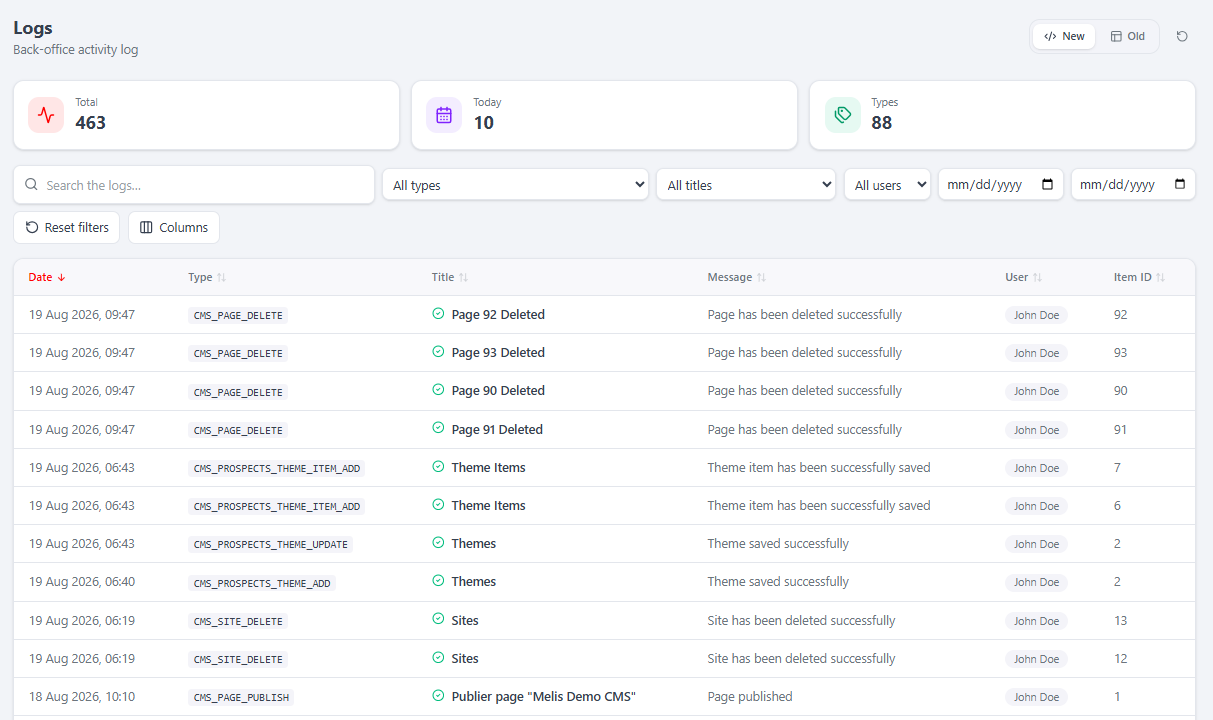Click the success check icon for Page 91 Deleted

pos(438,428)
